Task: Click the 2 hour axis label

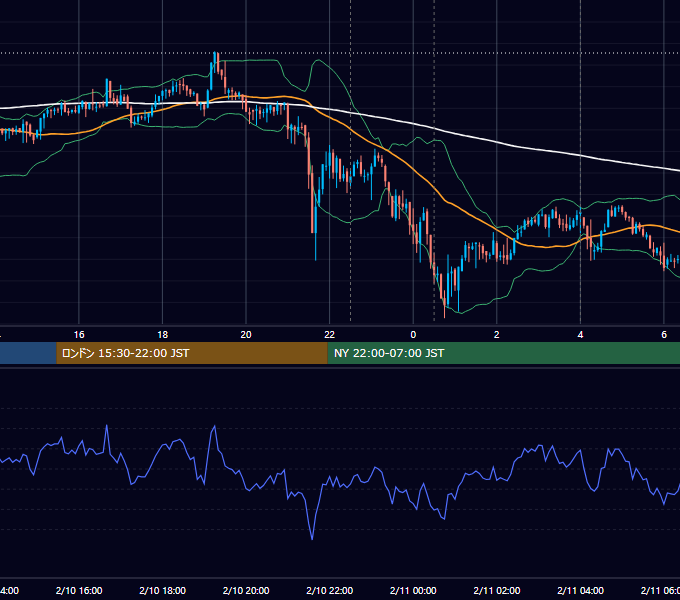Action: click(x=497, y=335)
